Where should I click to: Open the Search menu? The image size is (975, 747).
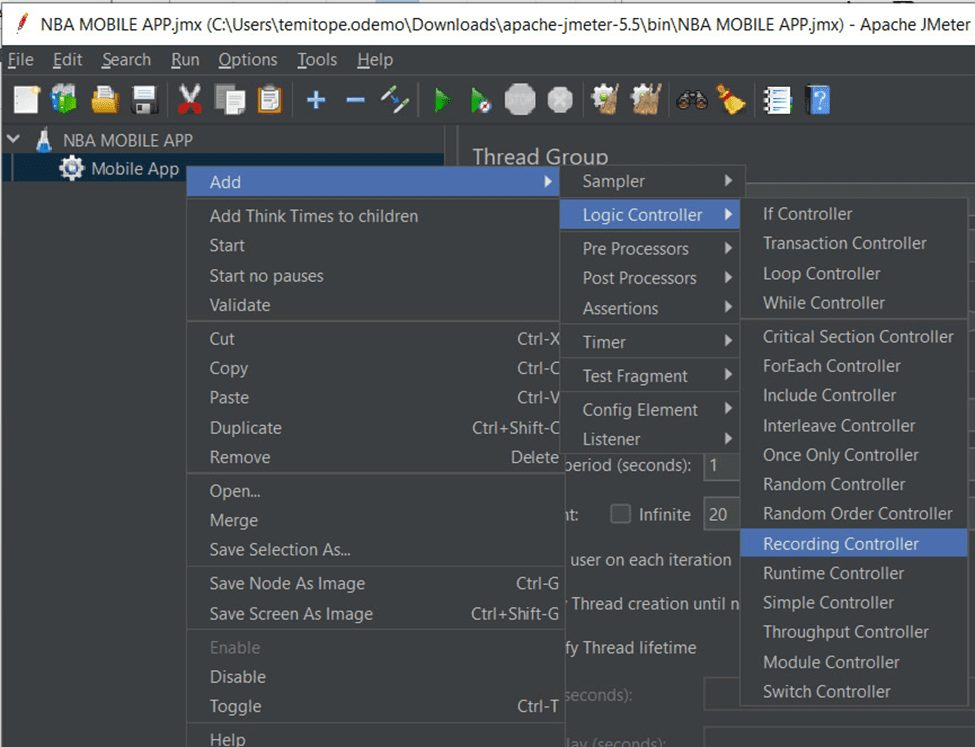coord(126,60)
